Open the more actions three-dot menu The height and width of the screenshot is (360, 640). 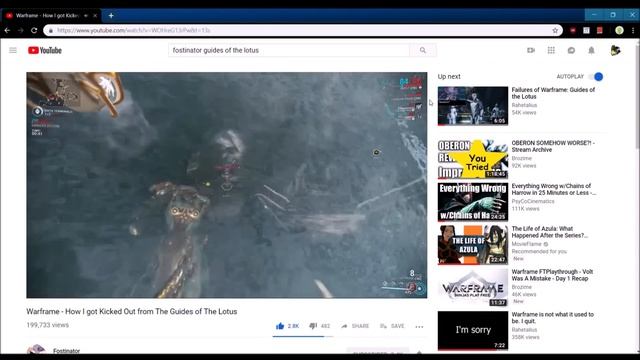(419, 327)
